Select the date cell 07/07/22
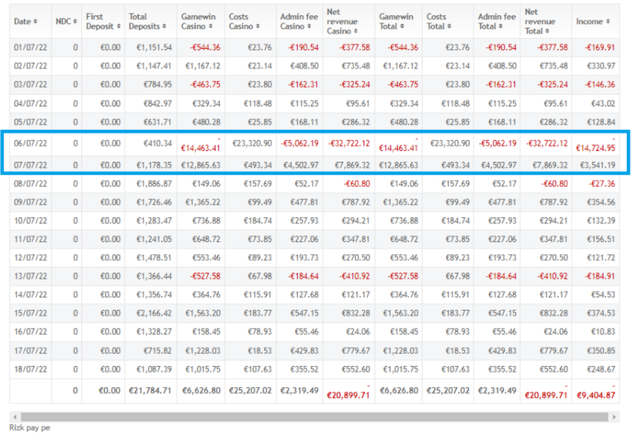The image size is (640, 433). pos(31,165)
